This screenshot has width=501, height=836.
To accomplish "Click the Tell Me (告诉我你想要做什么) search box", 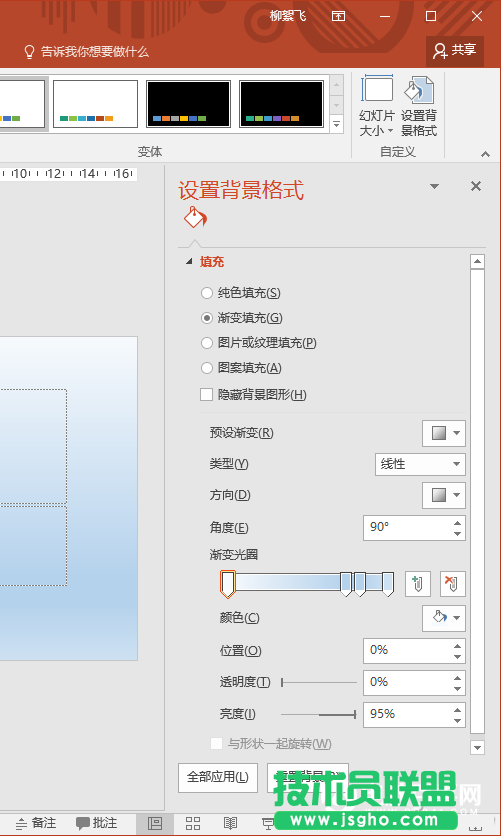I will coord(86,52).
